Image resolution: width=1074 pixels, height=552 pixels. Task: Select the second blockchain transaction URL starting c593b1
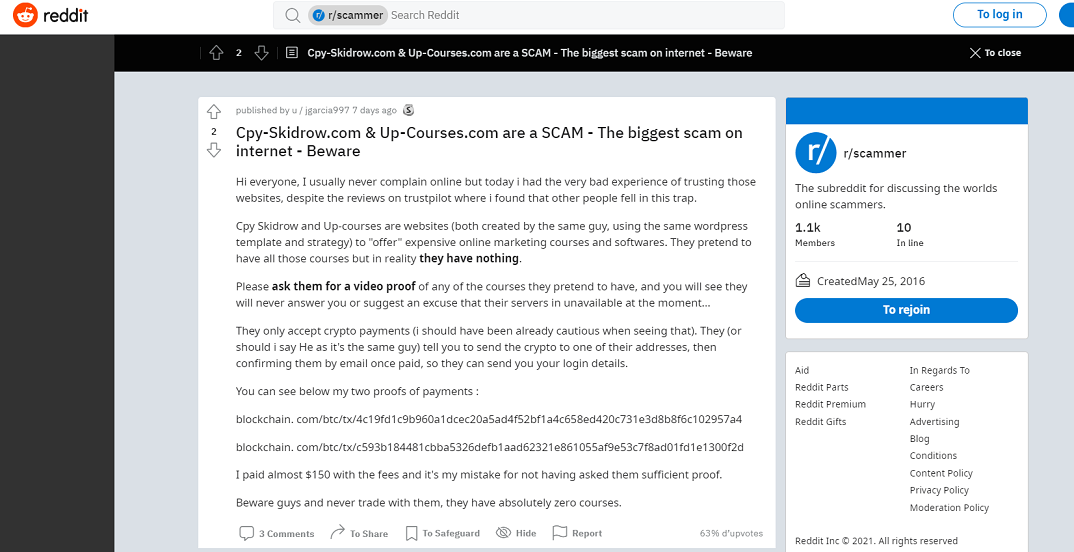coord(490,448)
